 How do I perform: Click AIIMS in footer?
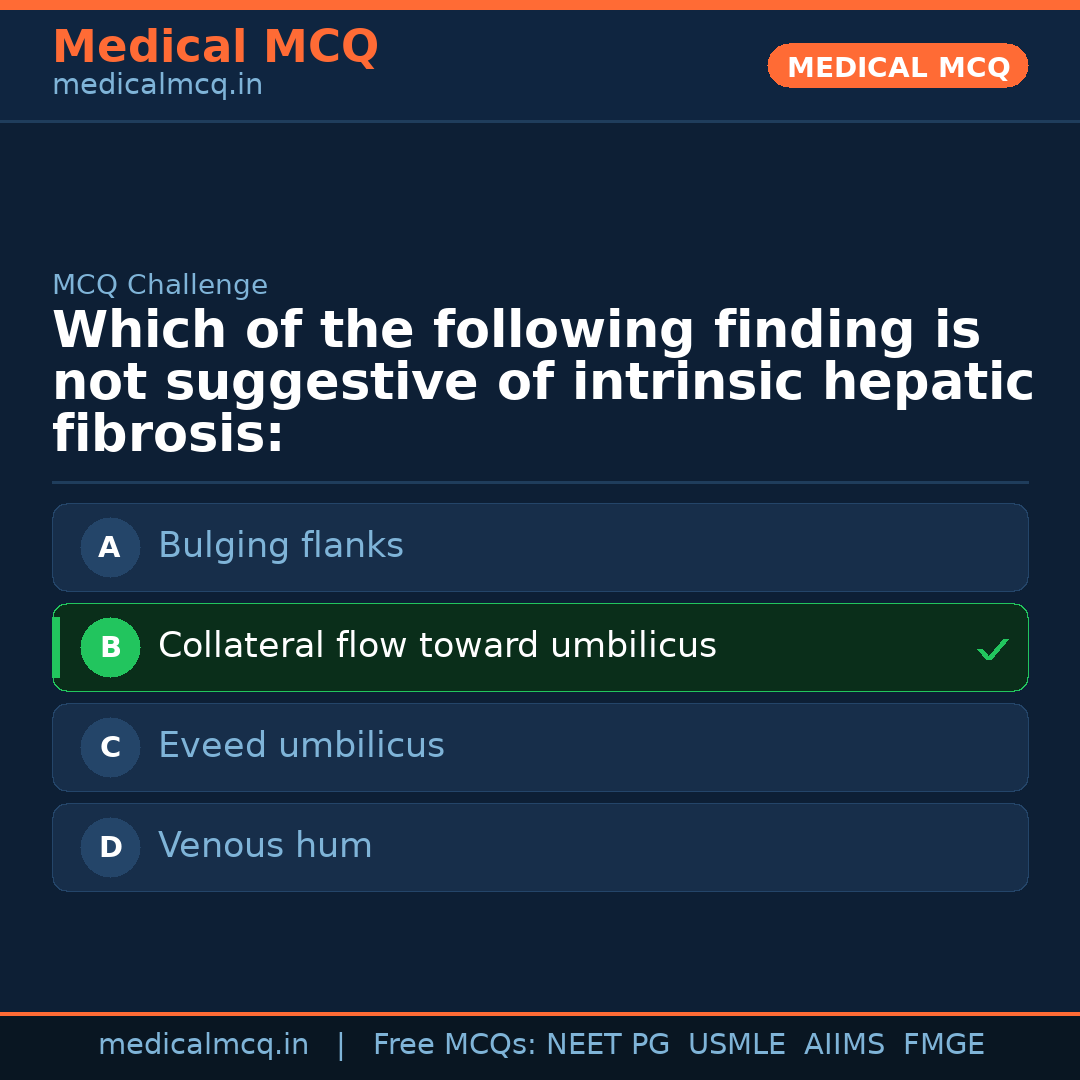(844, 1045)
